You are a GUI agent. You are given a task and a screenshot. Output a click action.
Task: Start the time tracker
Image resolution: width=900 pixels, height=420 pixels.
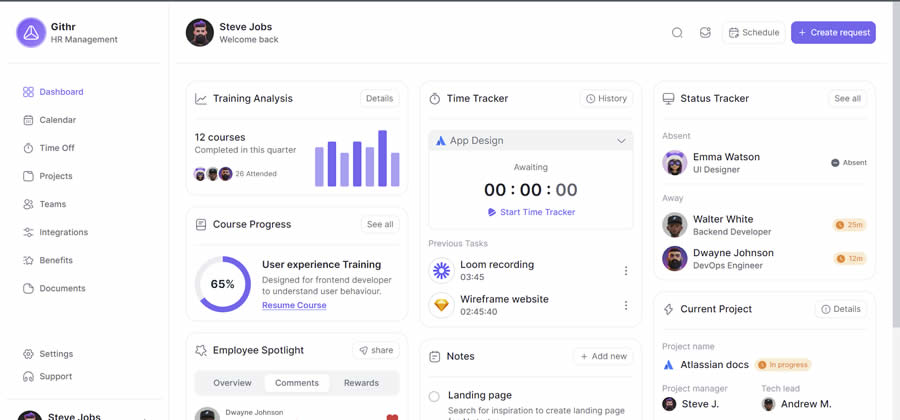pos(531,212)
